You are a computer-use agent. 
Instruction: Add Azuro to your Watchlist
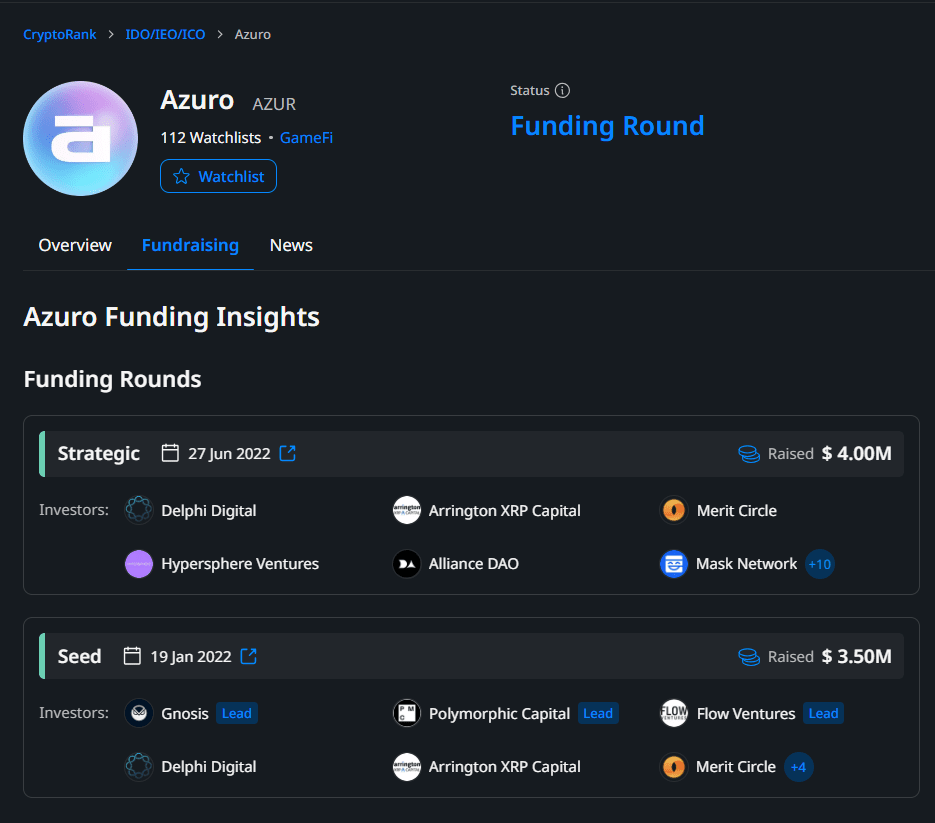pyautogui.click(x=218, y=176)
